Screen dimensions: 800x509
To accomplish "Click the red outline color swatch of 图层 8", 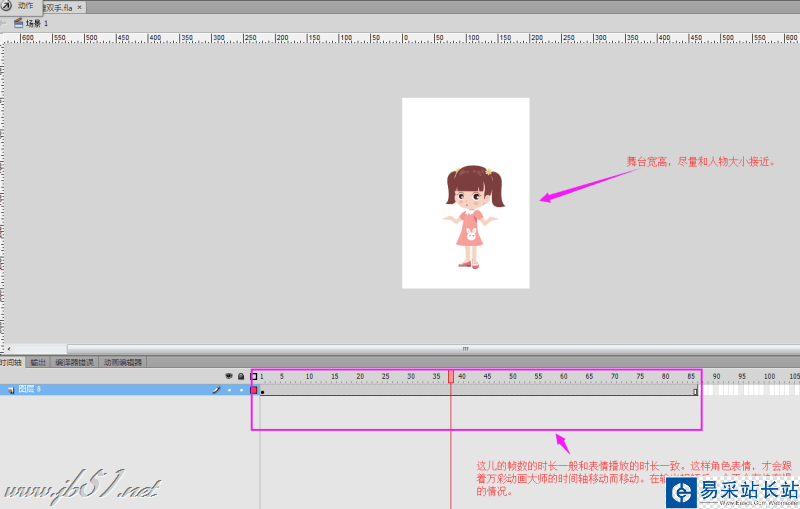I will [254, 390].
